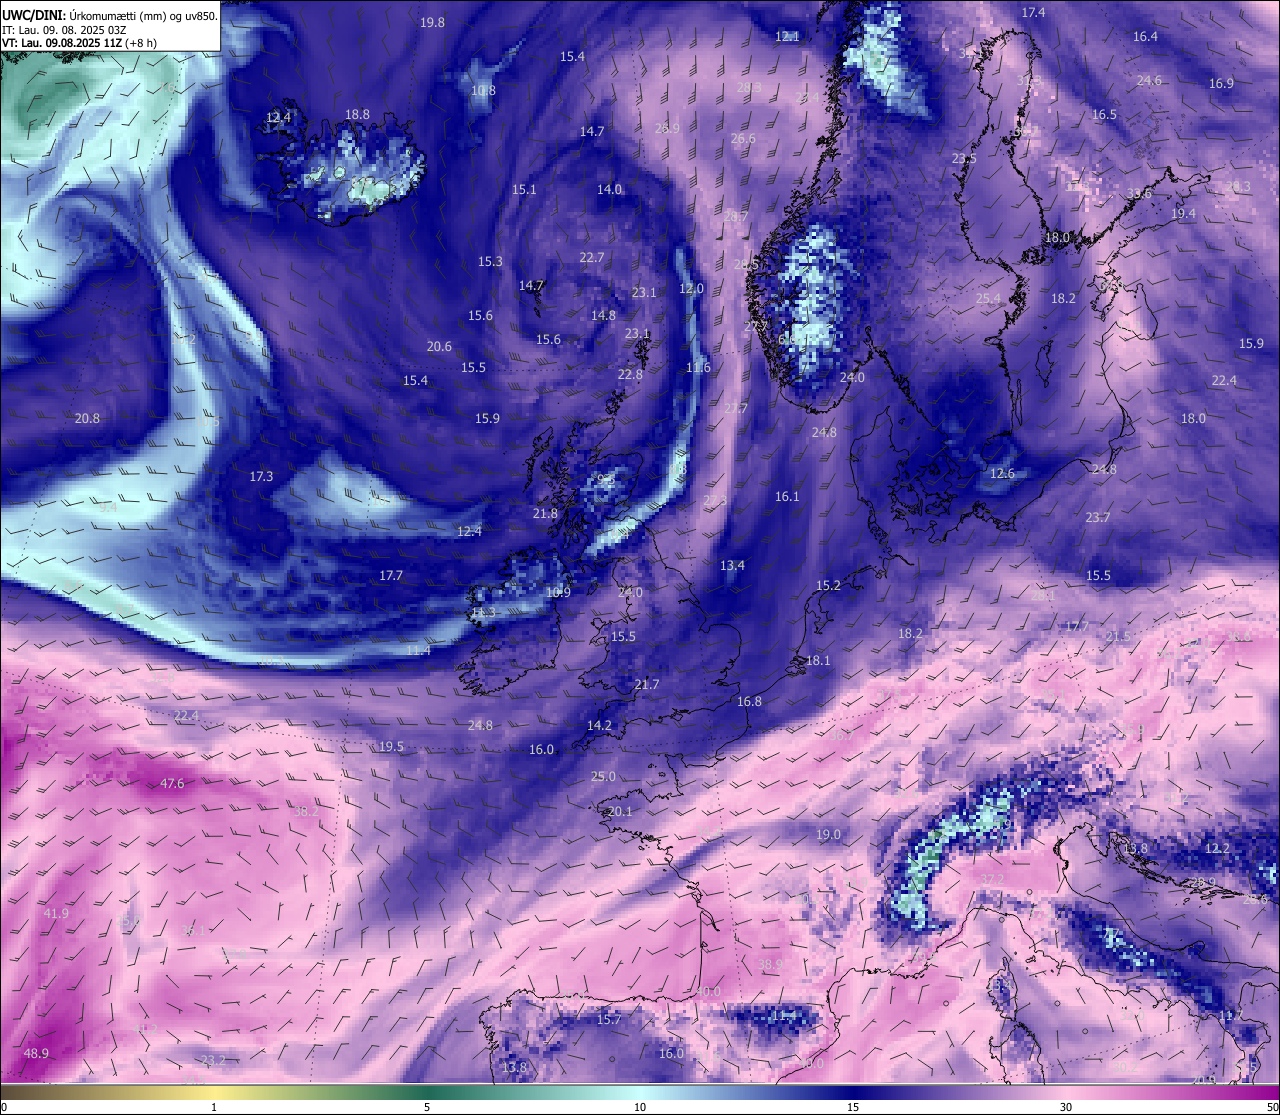The image size is (1280, 1115).
Task: Click the colour bar tick label '50'
Action: click(x=1272, y=1107)
